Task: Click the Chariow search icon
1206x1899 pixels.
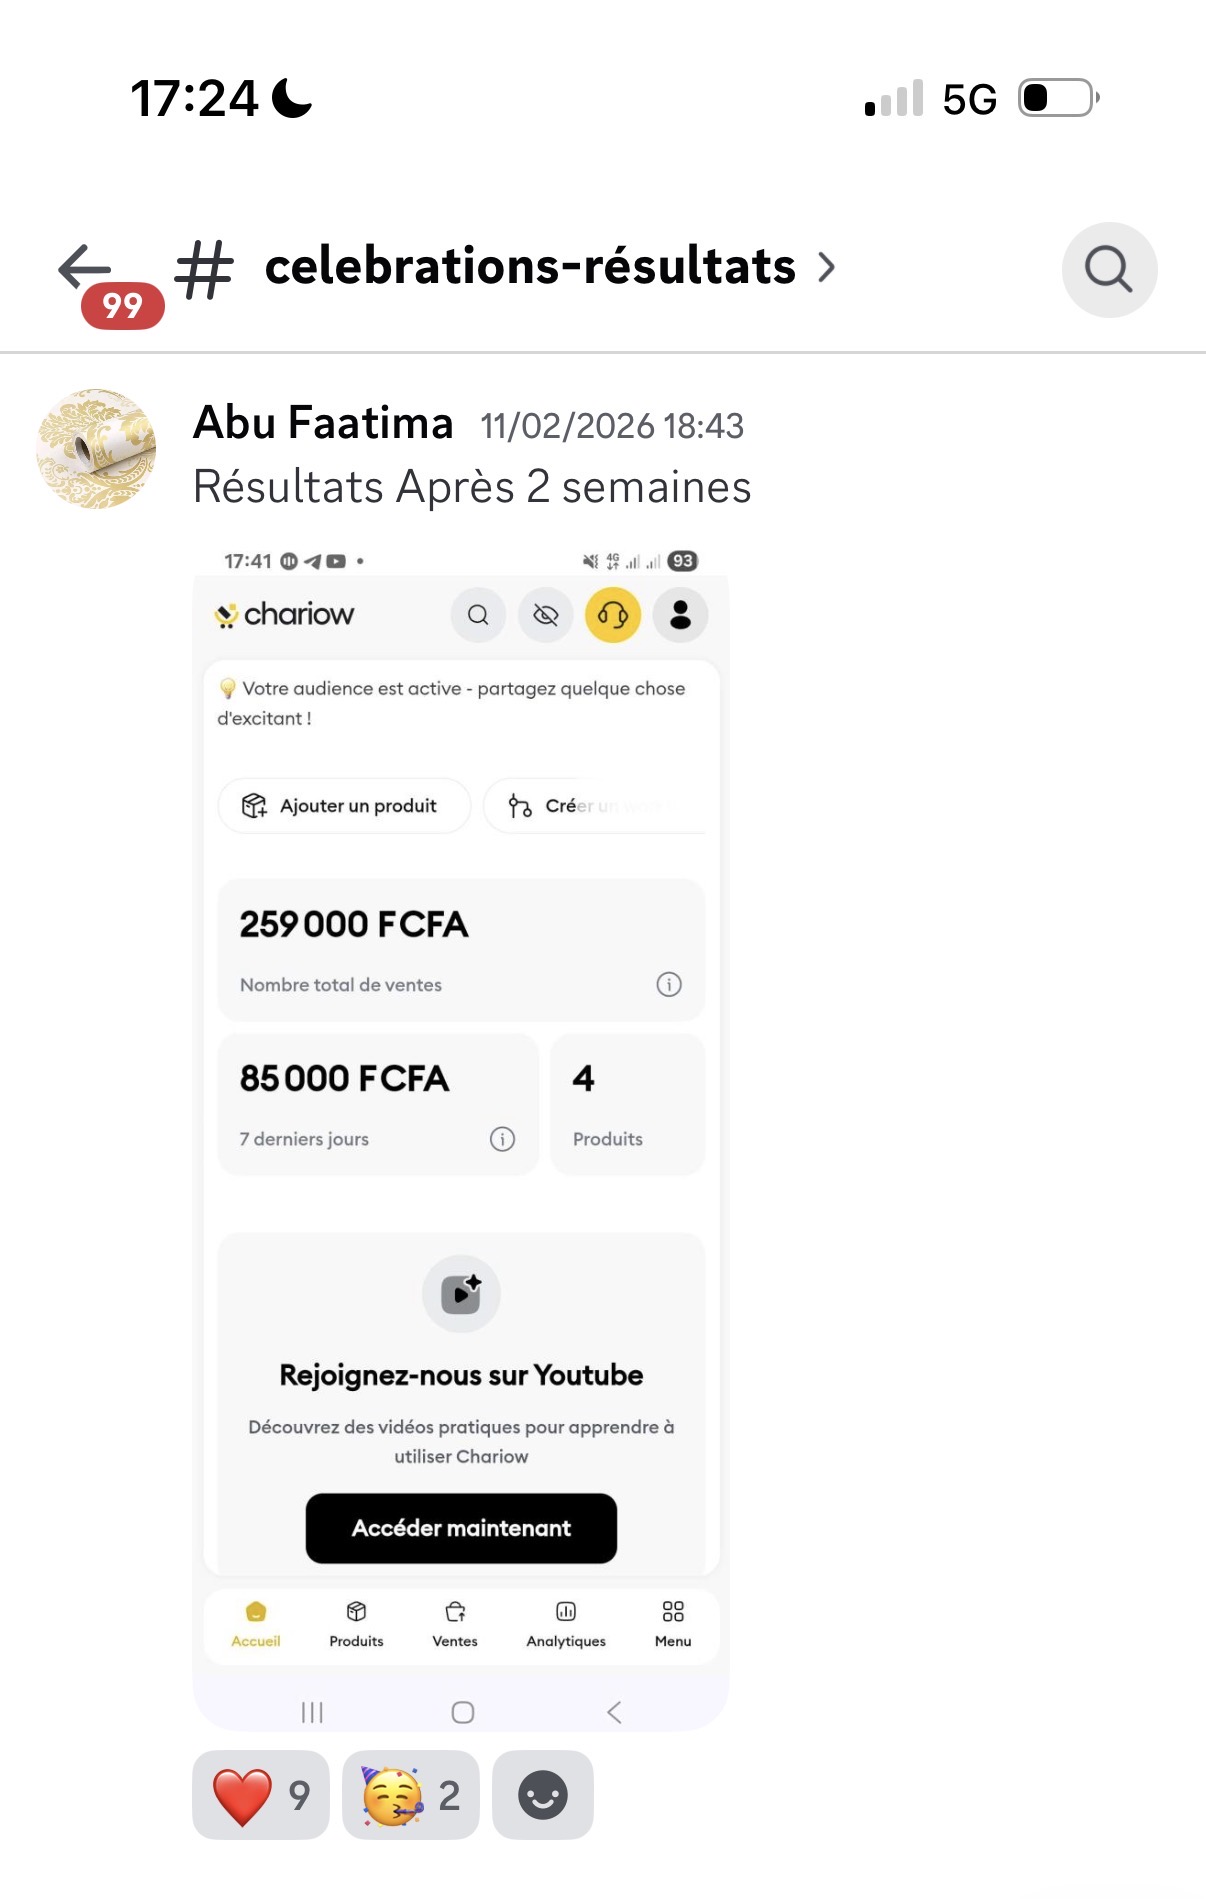Action: [x=478, y=615]
